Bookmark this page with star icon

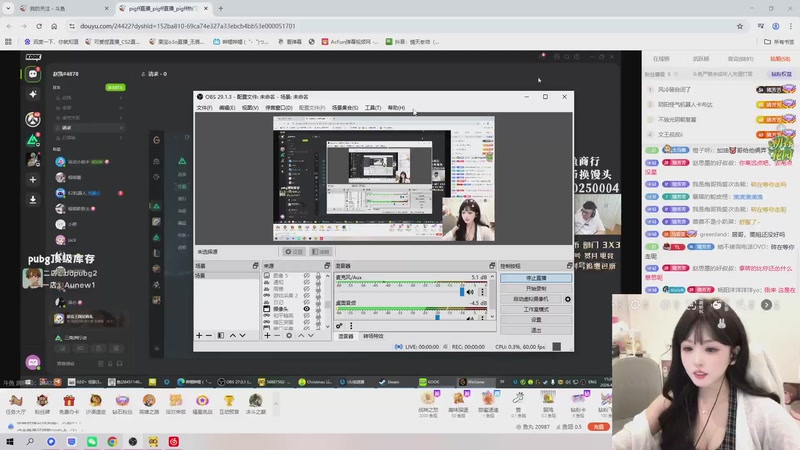coord(740,26)
